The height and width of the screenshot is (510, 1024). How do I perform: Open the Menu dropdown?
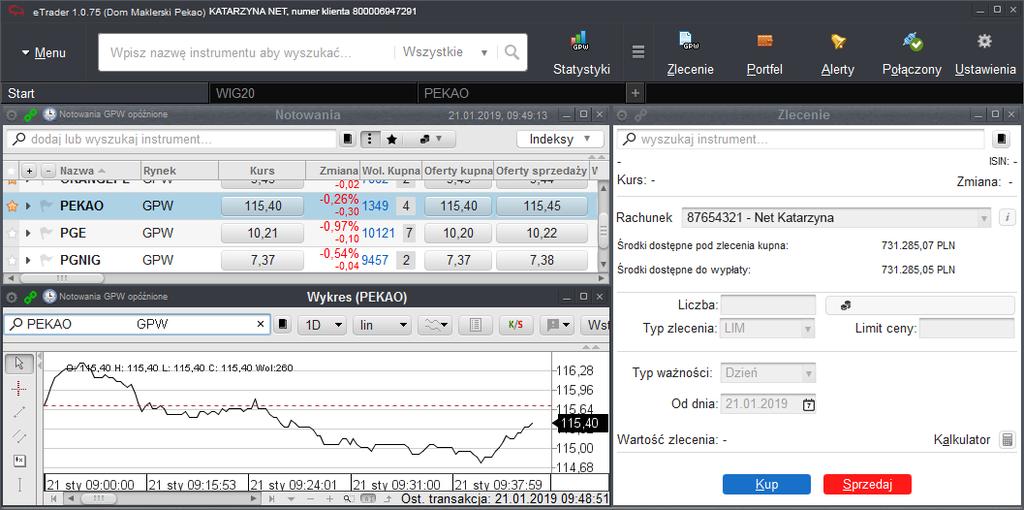(x=44, y=53)
